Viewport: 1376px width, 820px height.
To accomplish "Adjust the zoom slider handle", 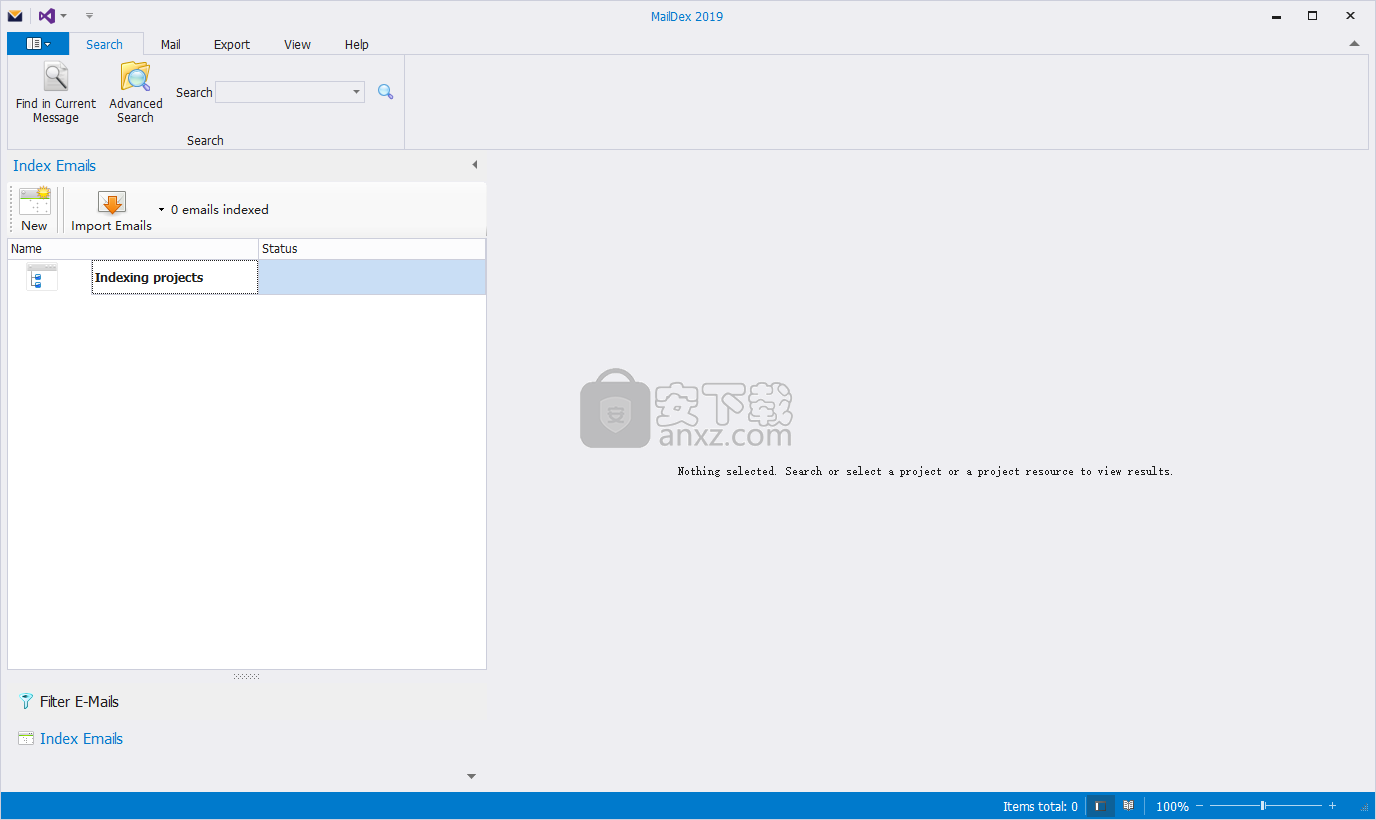I will tap(1263, 806).
